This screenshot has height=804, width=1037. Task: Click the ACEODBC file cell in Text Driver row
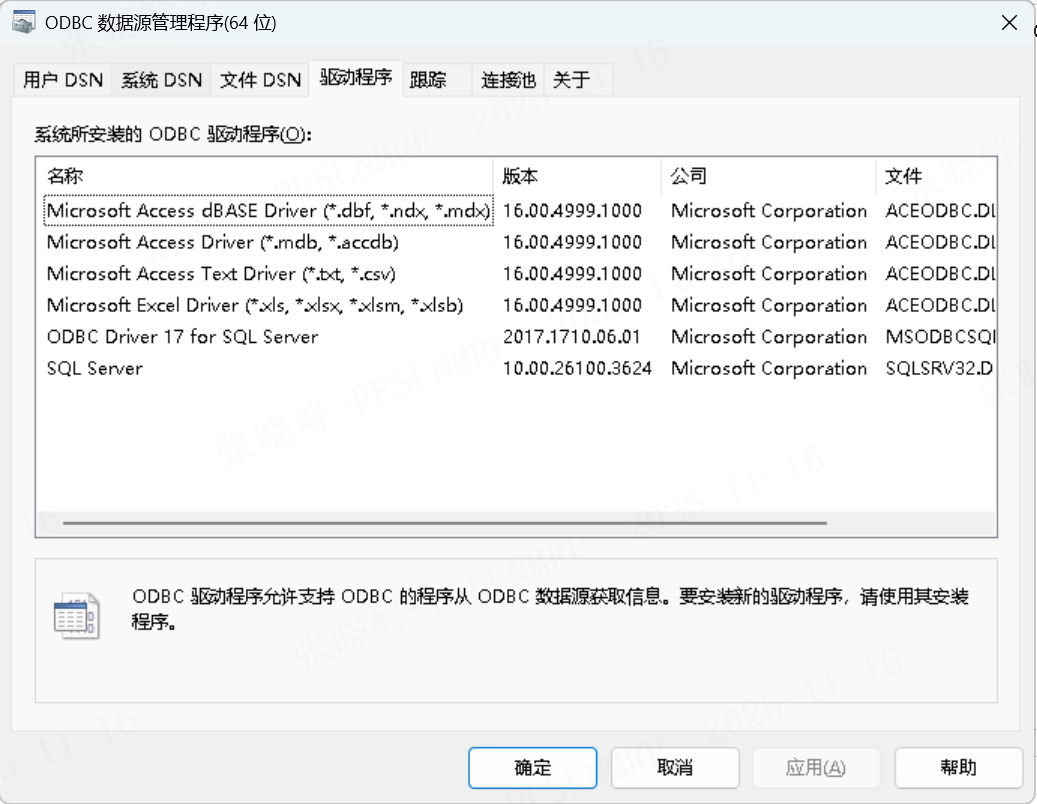point(940,274)
